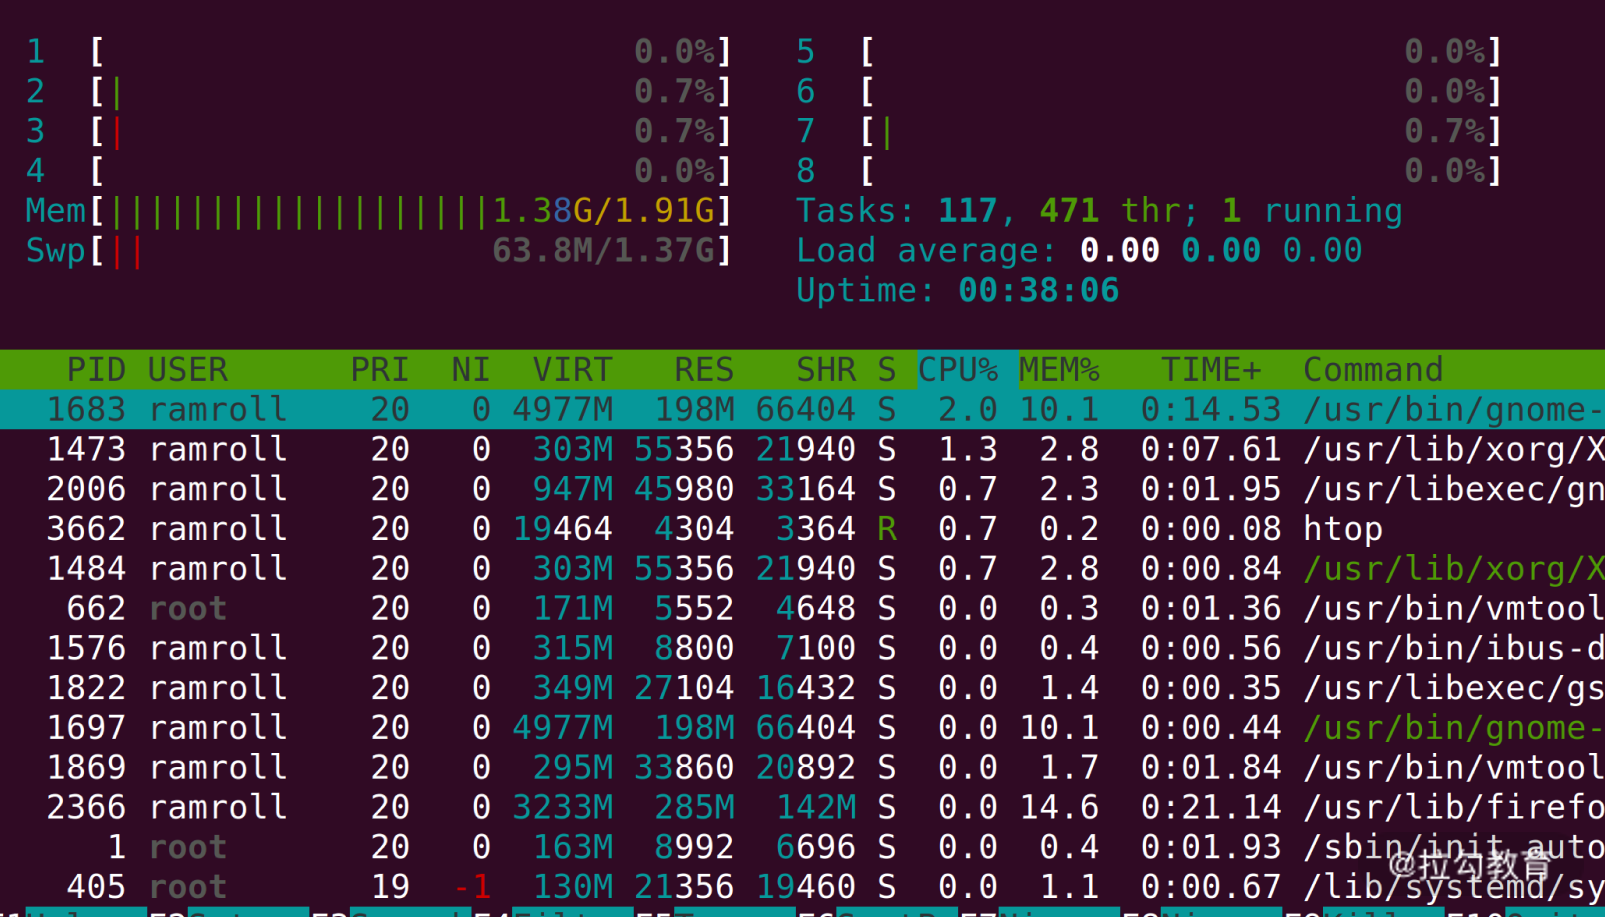
Task: Click the USER column header
Action: pos(188,370)
